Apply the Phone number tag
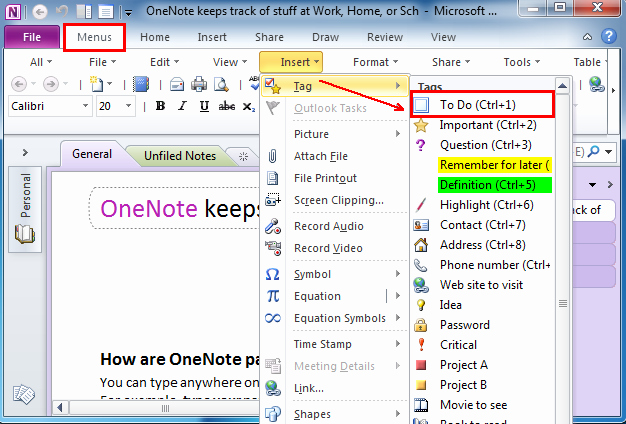626x424 pixels. 482,265
